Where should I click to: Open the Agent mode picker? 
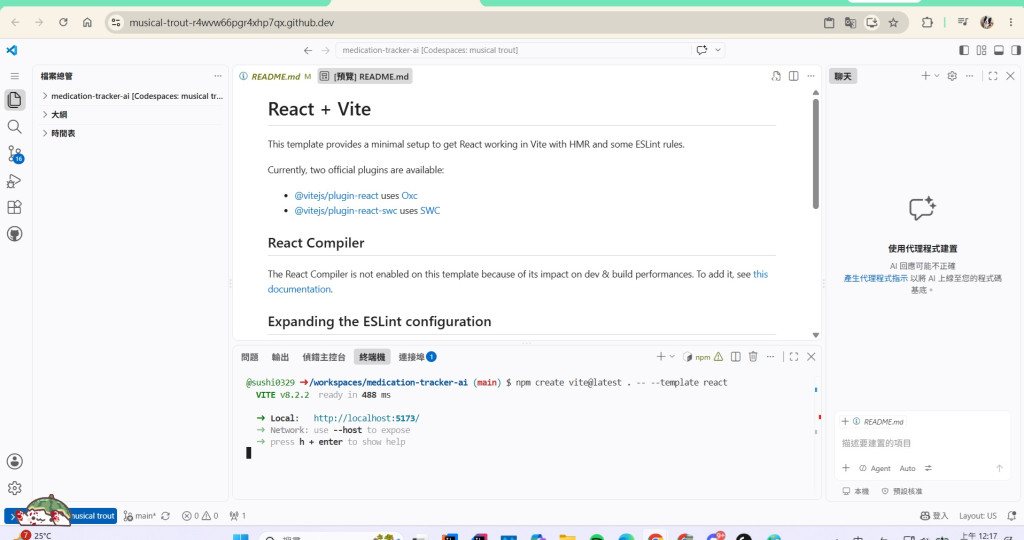coord(874,468)
